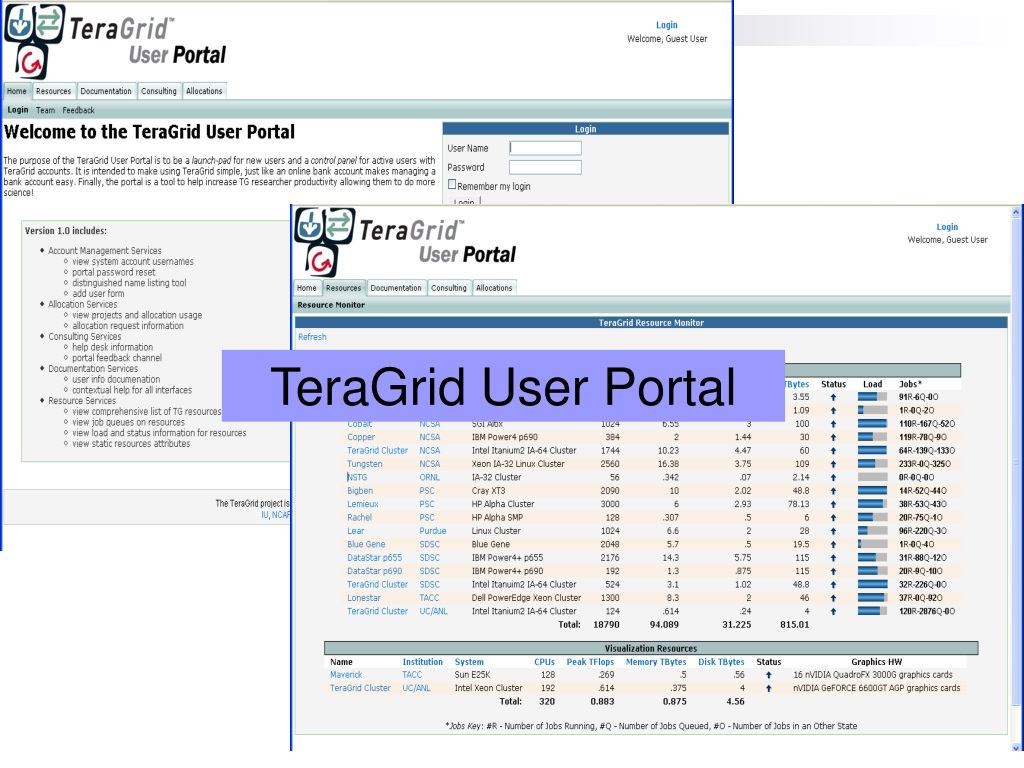1024x768 pixels.
Task: Click the Login link above Welcome, Guest User in the back window
Action: click(x=667, y=25)
